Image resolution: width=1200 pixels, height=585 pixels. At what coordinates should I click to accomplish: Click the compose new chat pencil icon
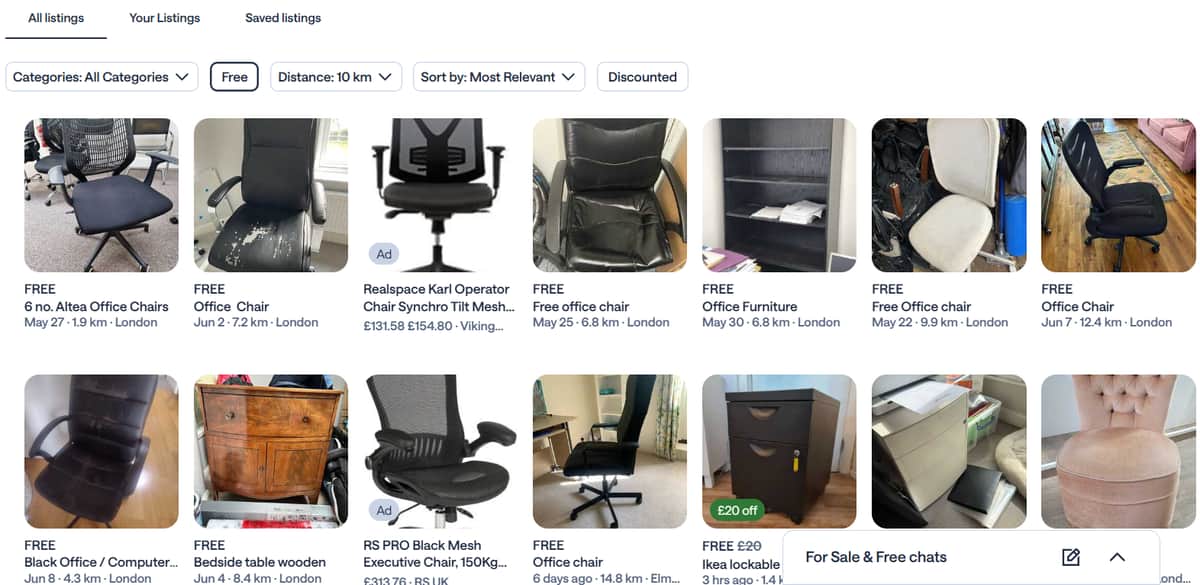[x=1071, y=557]
